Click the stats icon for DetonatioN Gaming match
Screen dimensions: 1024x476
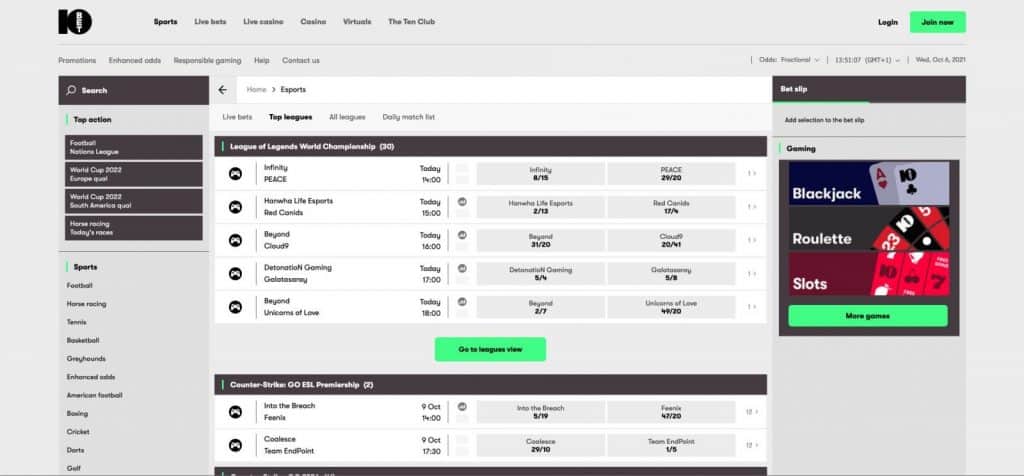(x=462, y=268)
